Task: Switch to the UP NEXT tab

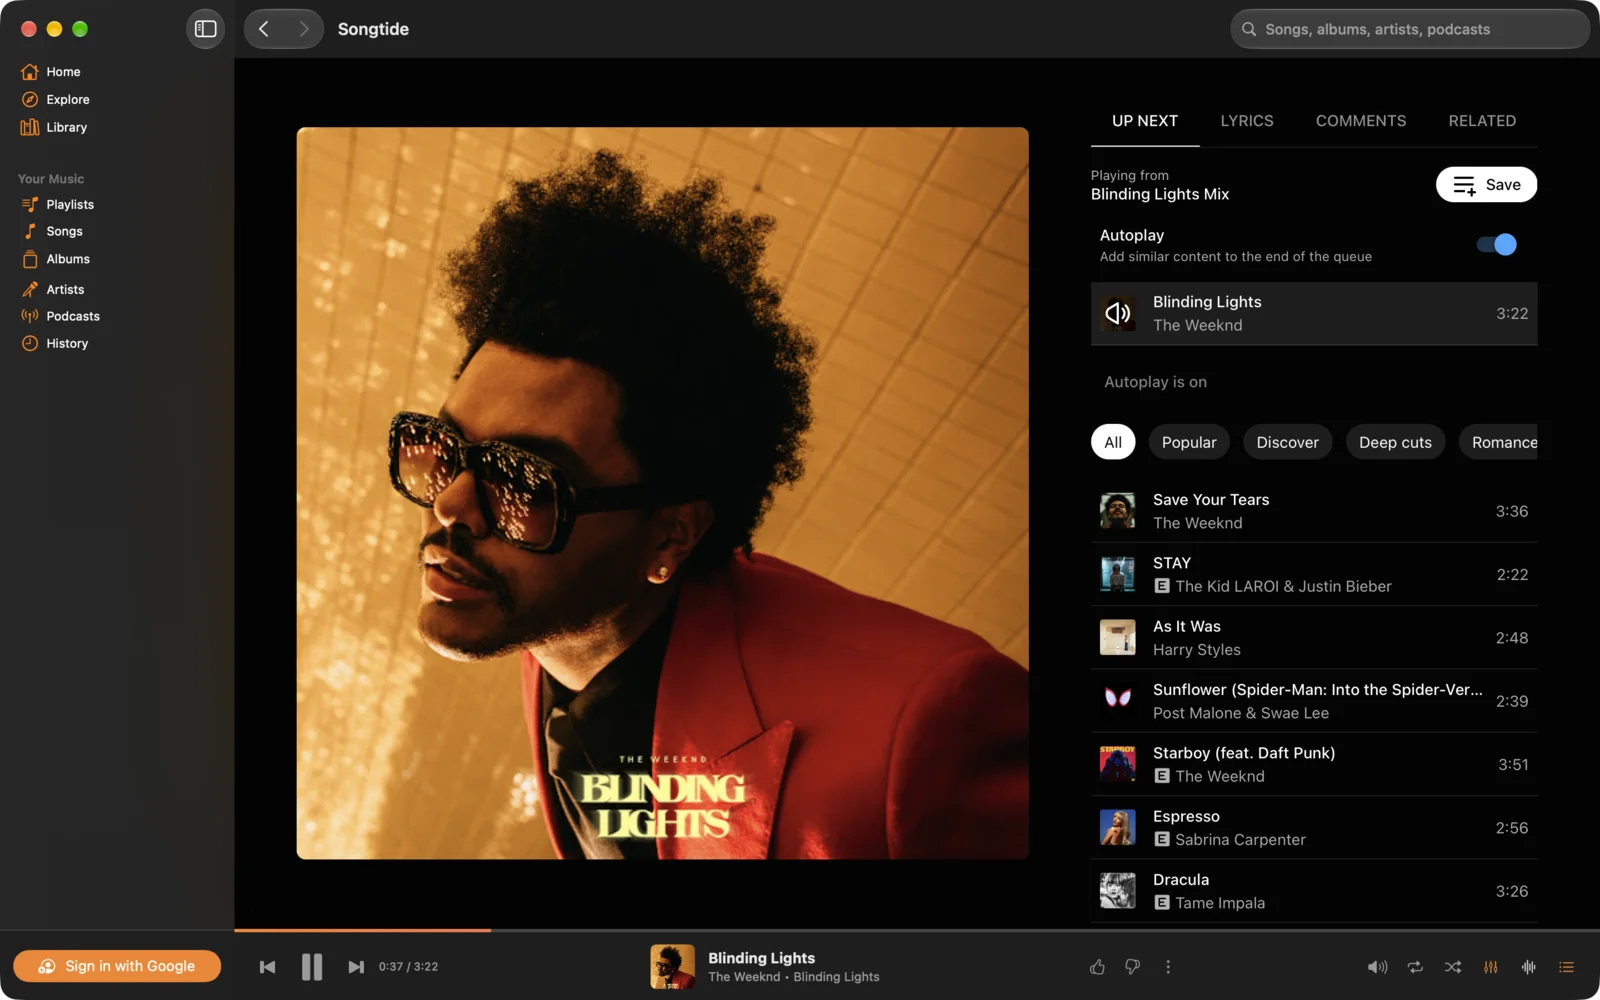Action: [x=1145, y=121]
